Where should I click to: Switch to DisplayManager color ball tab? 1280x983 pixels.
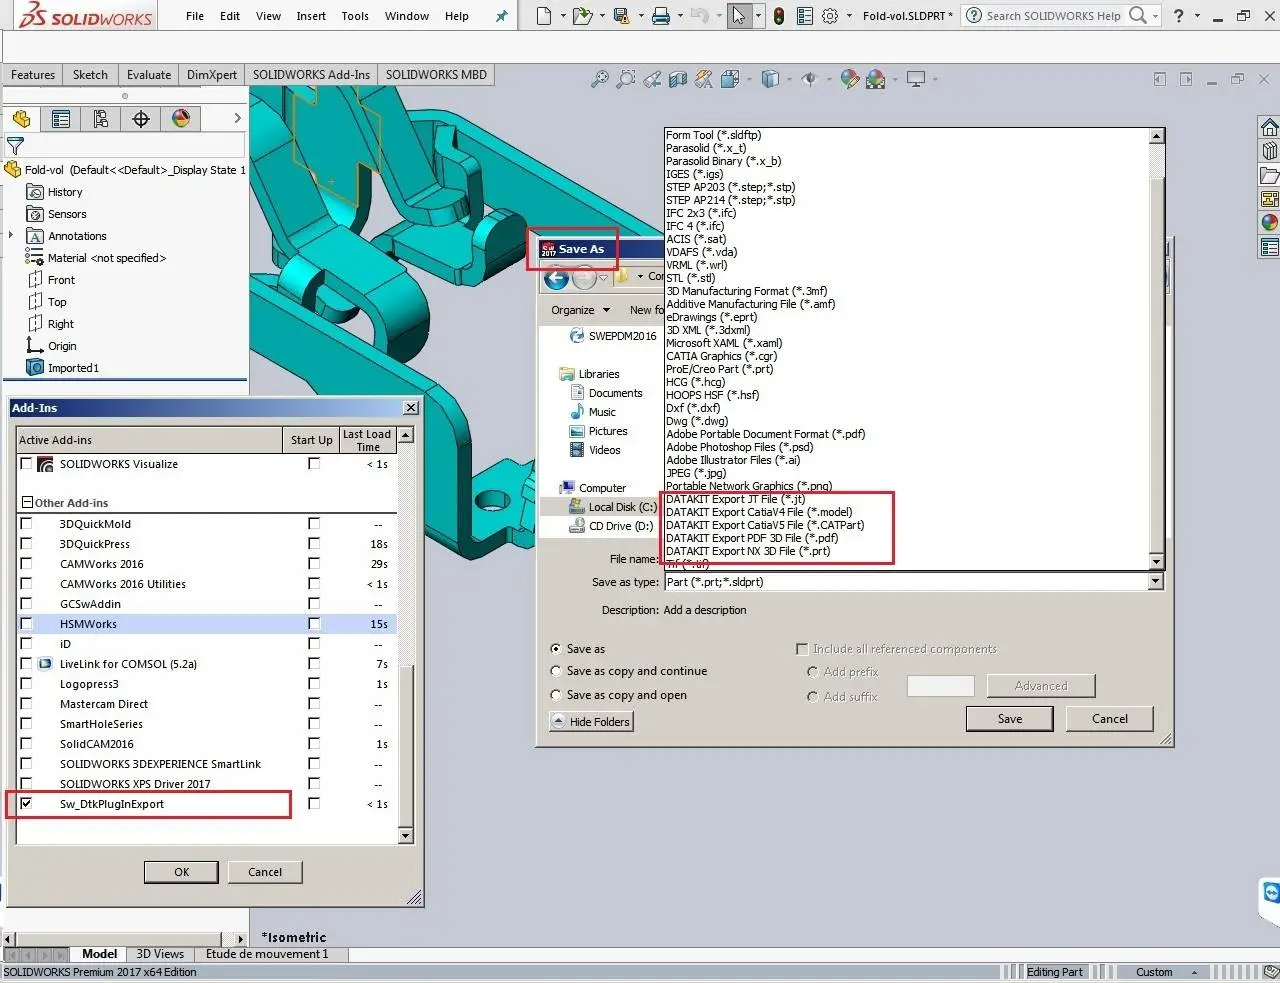(181, 119)
